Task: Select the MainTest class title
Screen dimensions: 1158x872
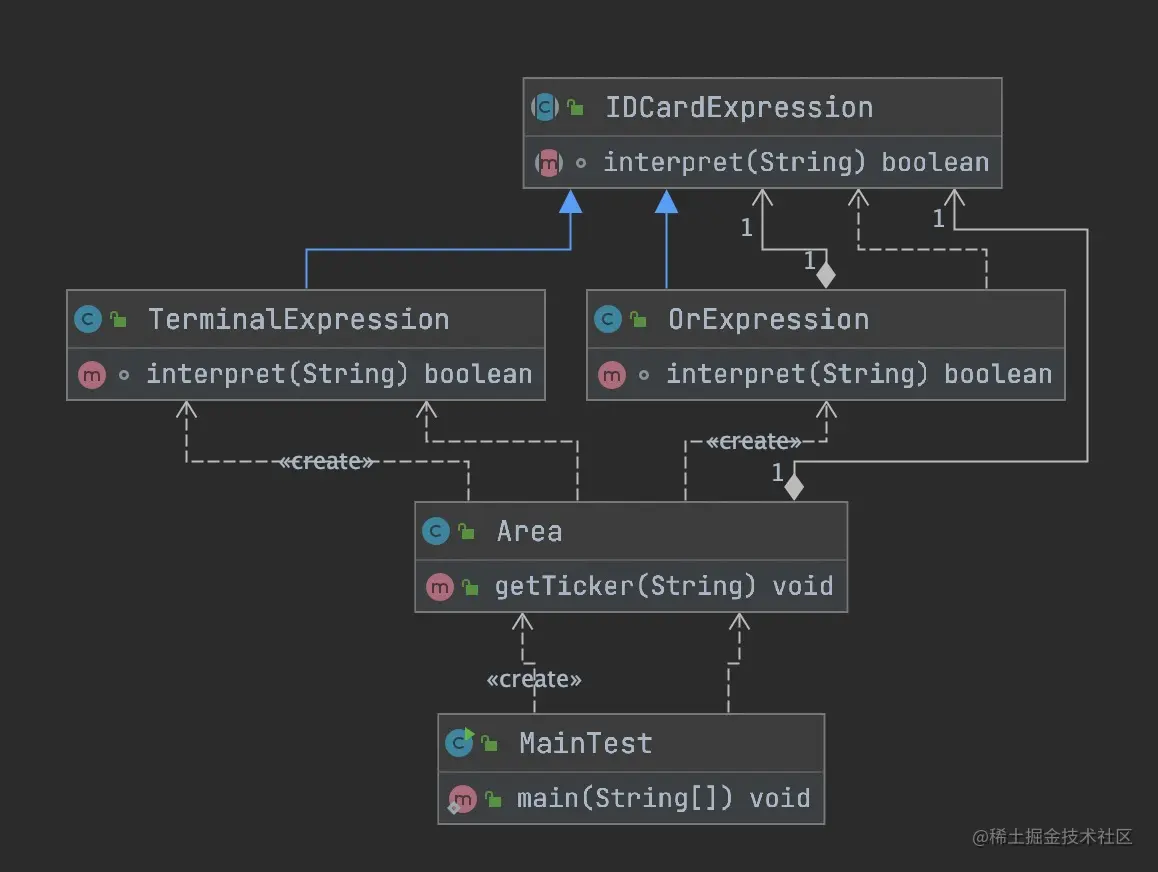Action: pyautogui.click(x=585, y=744)
